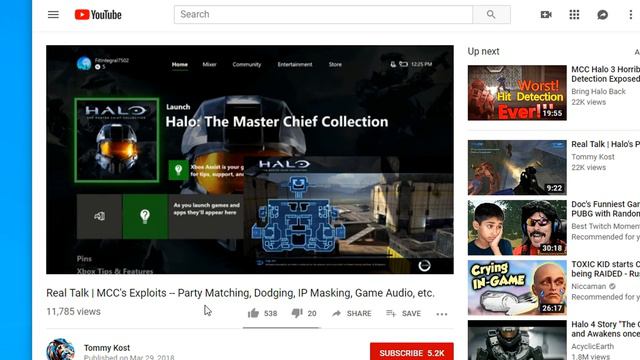This screenshot has height=360, width=640.
Task: Open Real Talk Halo's suggested video title
Action: (x=606, y=144)
